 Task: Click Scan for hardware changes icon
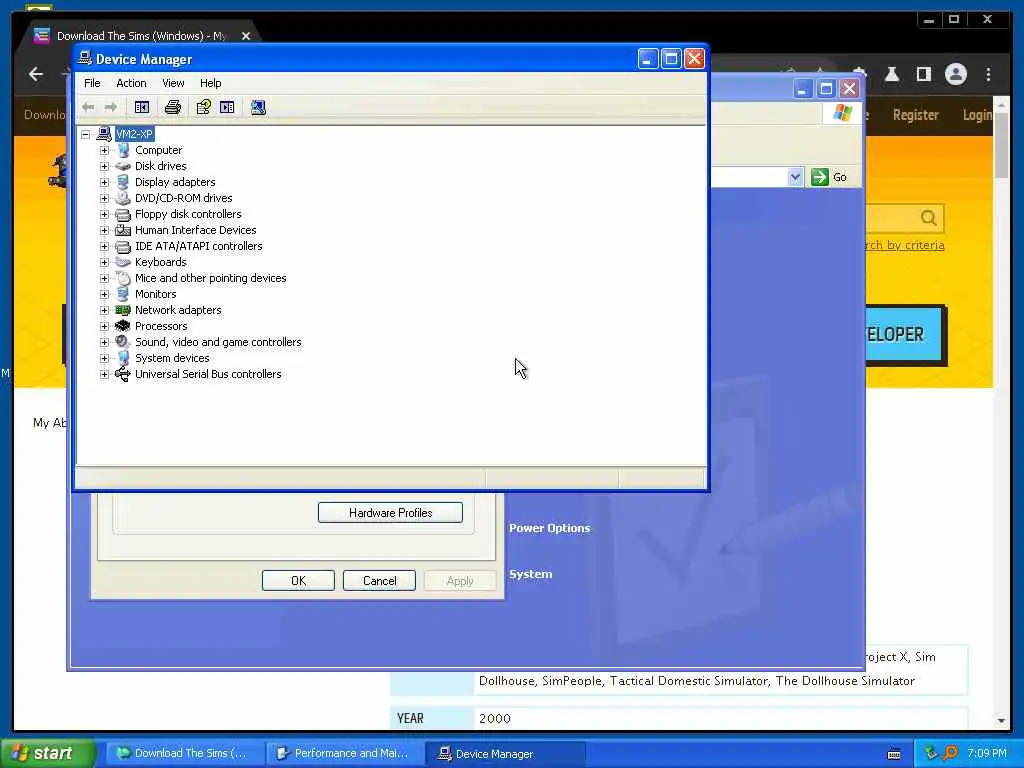258,107
